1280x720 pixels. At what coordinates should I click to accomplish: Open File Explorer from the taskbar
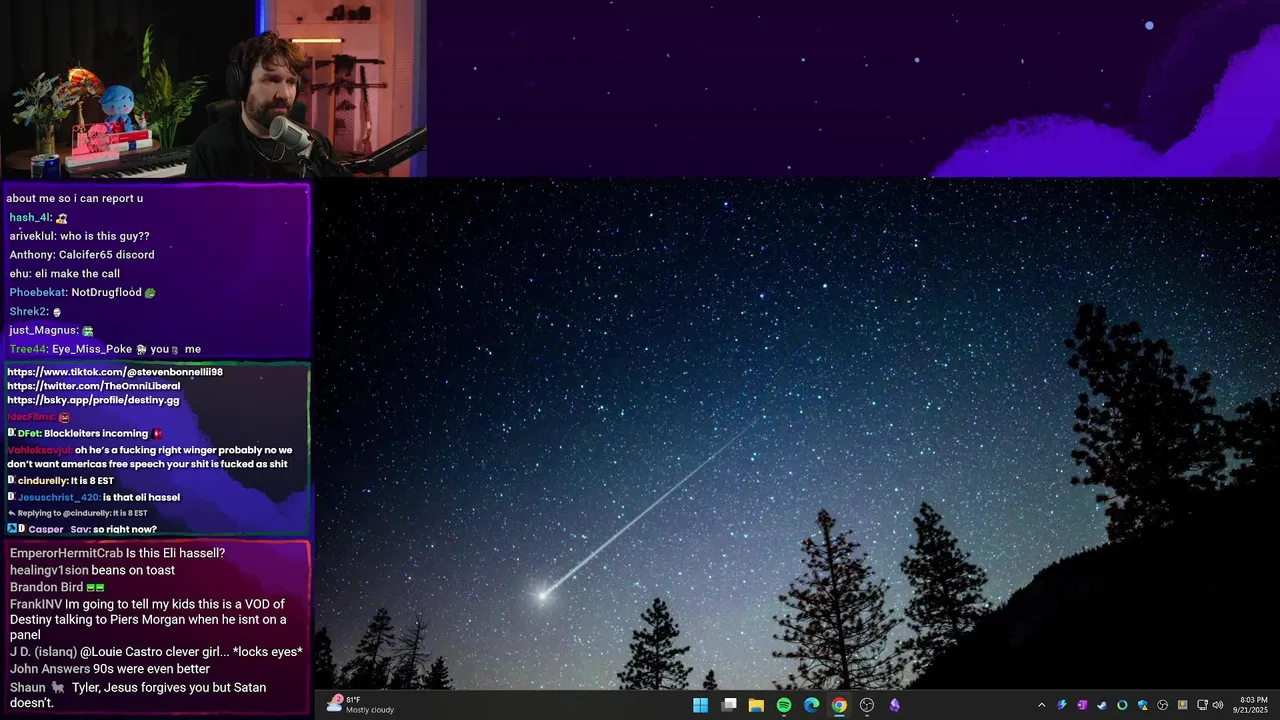point(757,705)
